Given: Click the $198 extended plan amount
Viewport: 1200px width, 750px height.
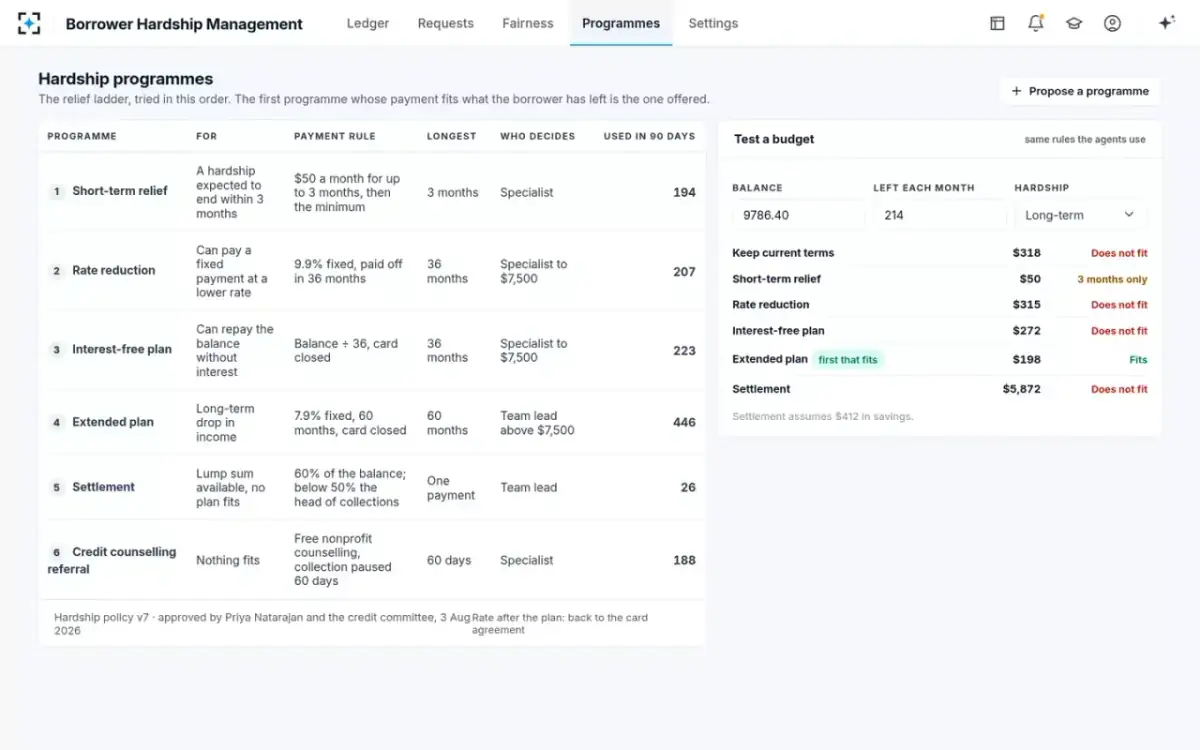Looking at the screenshot, I should pyautogui.click(x=1026, y=359).
